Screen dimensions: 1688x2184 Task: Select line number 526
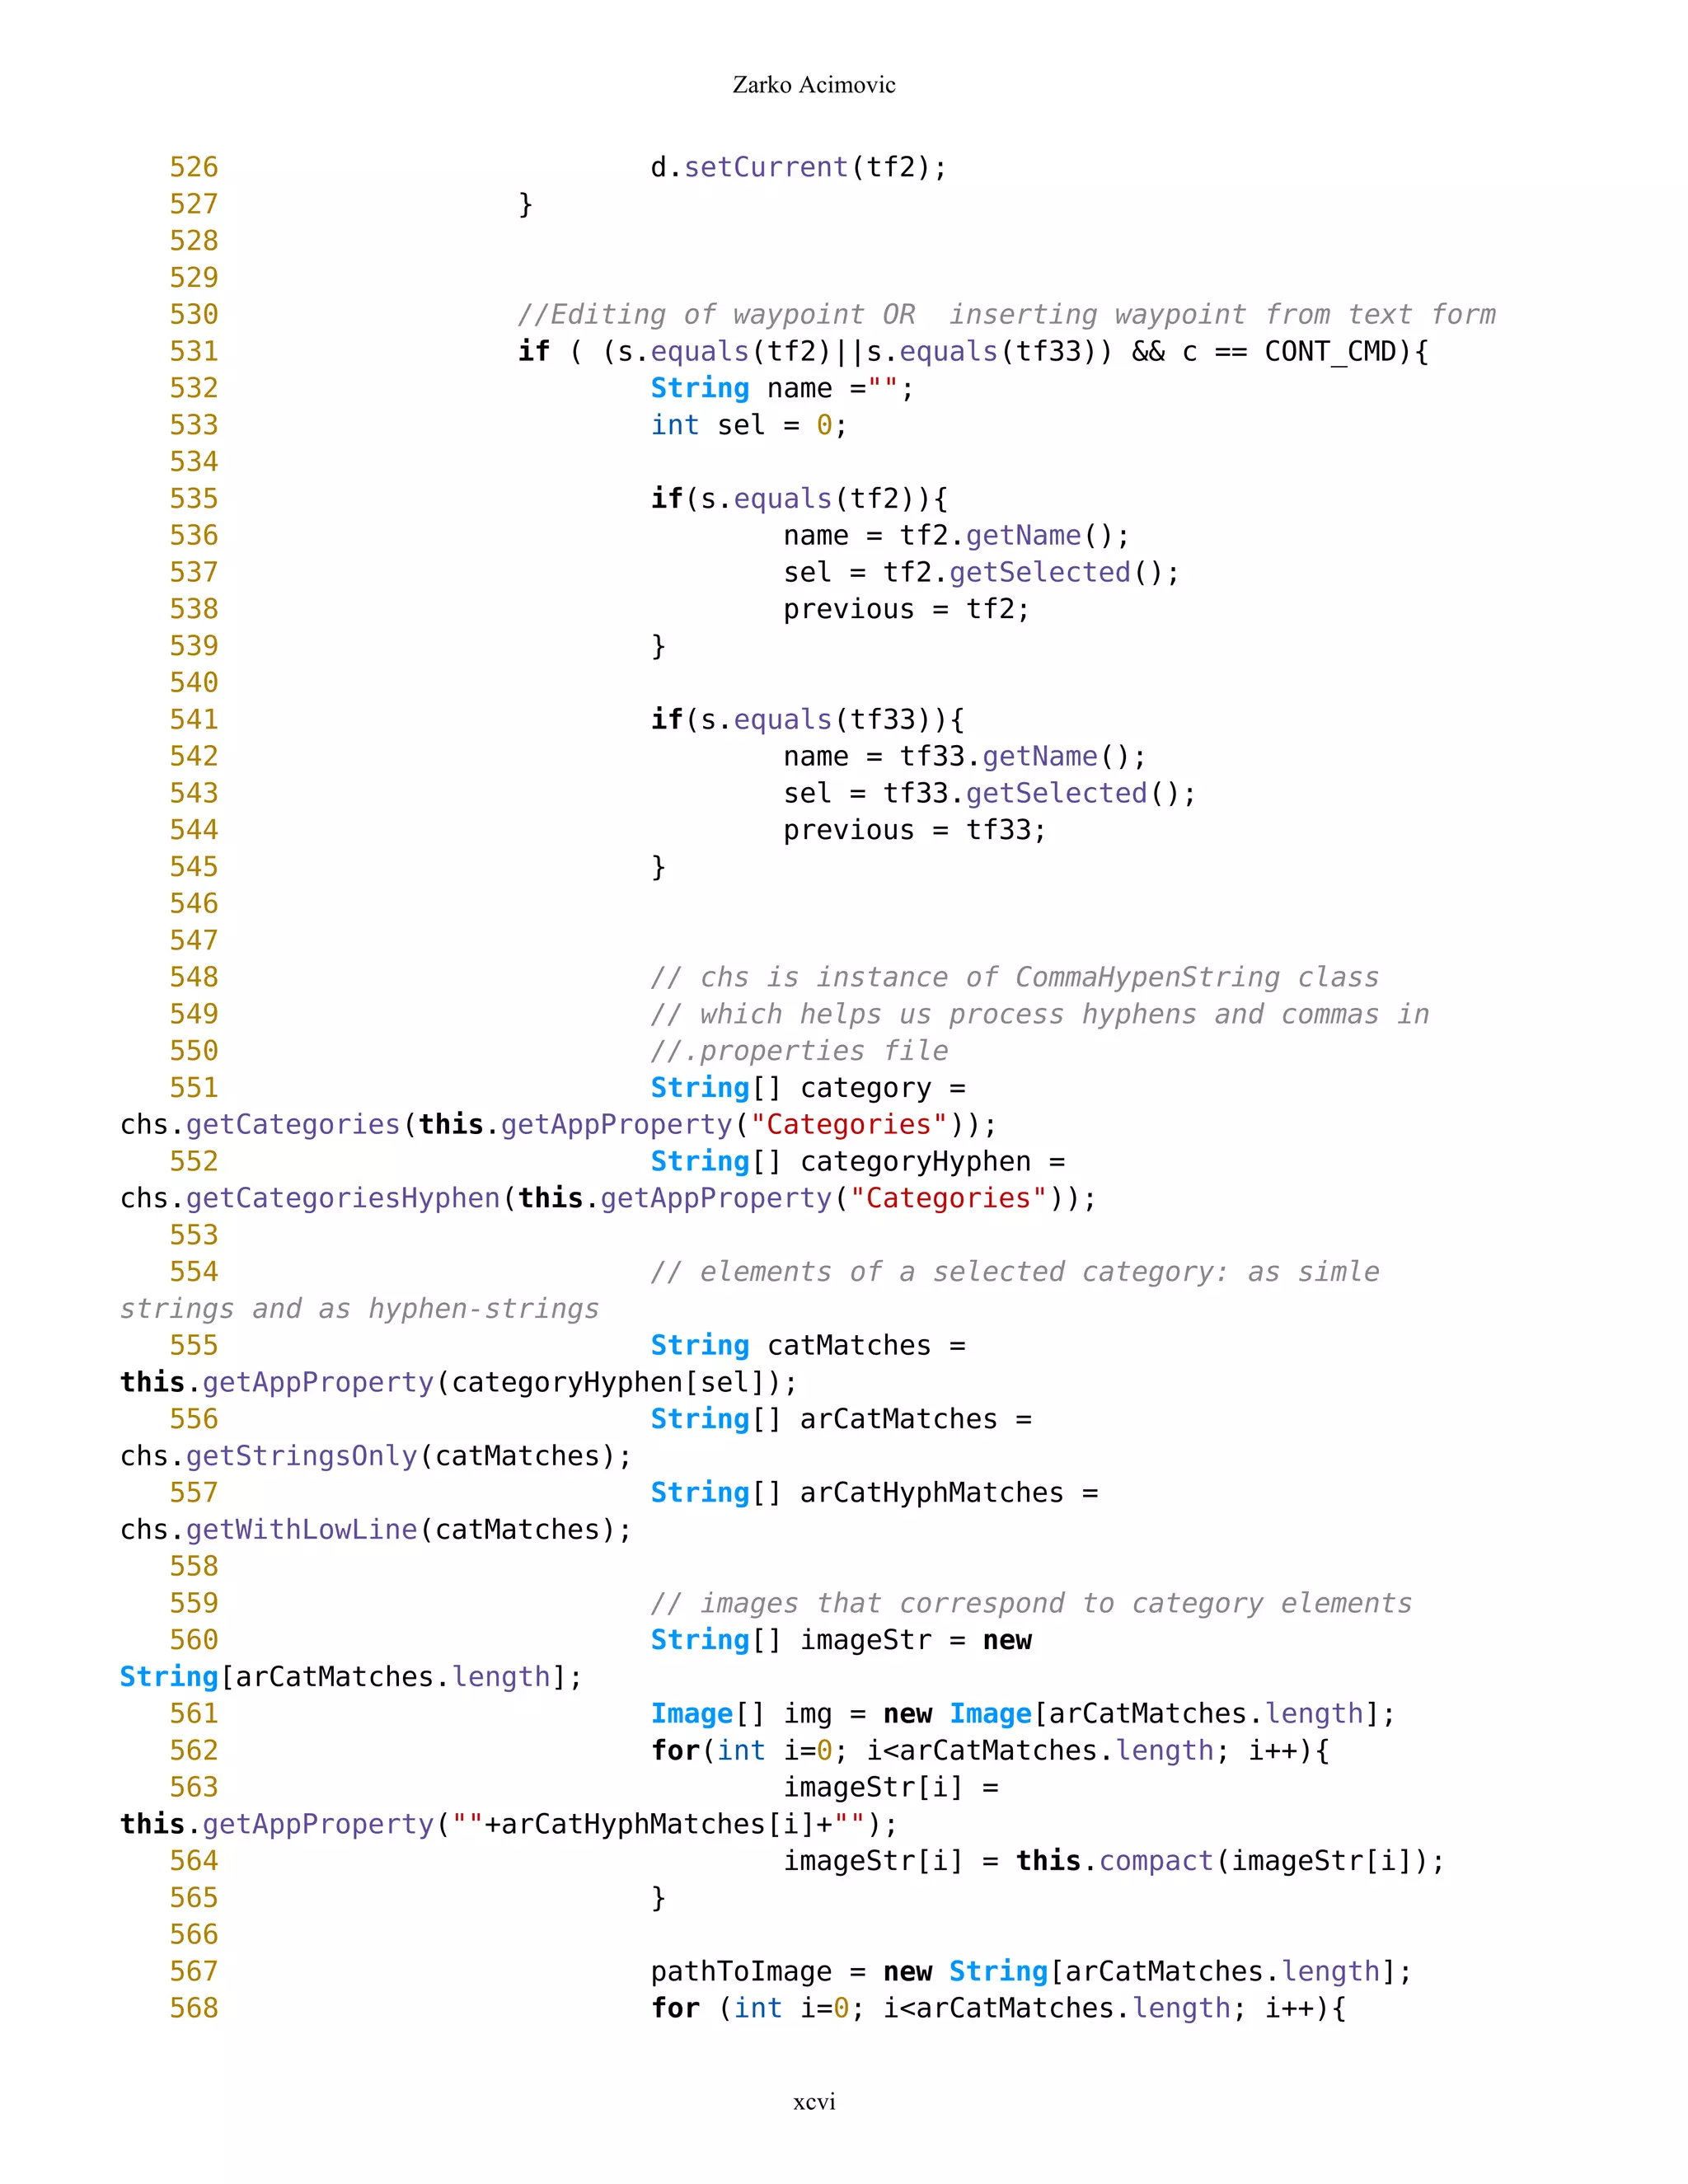194,167
